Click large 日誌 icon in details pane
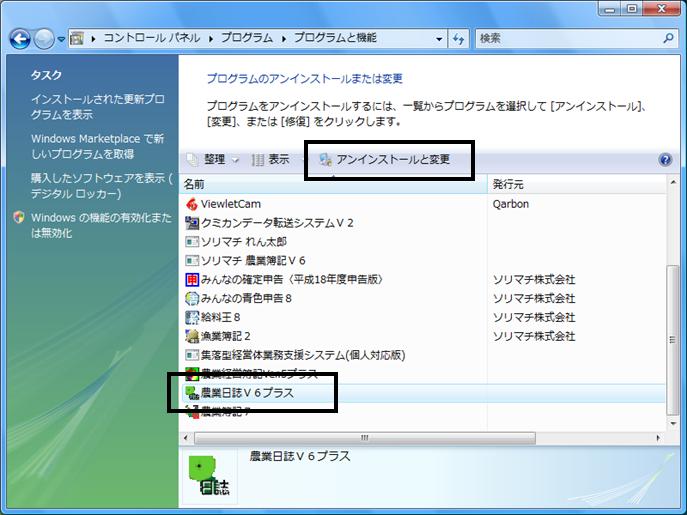 (209, 476)
